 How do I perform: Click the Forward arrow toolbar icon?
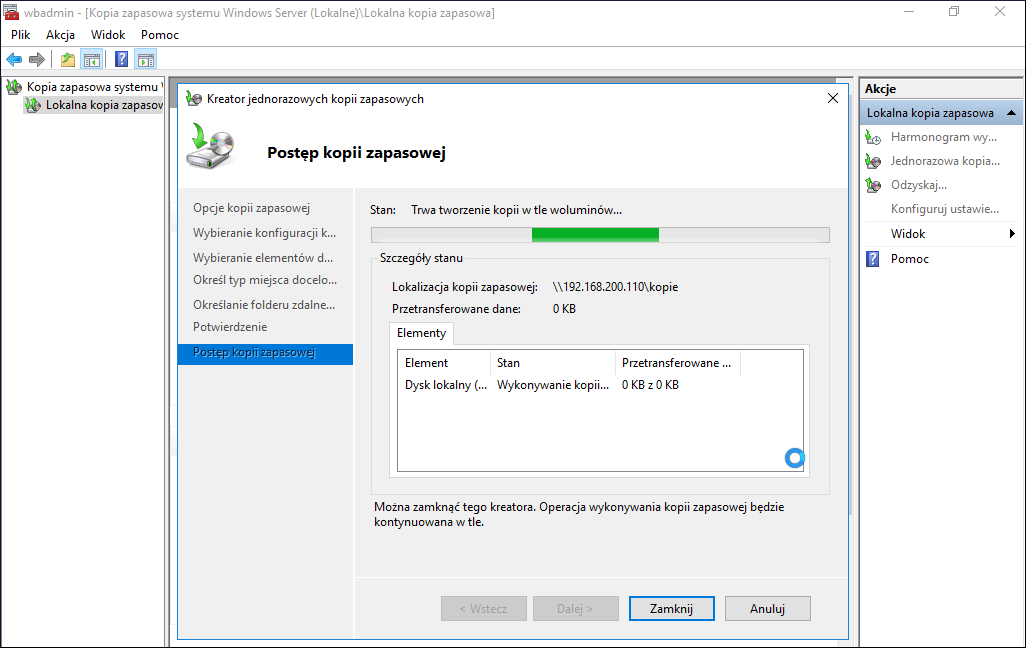(37, 60)
